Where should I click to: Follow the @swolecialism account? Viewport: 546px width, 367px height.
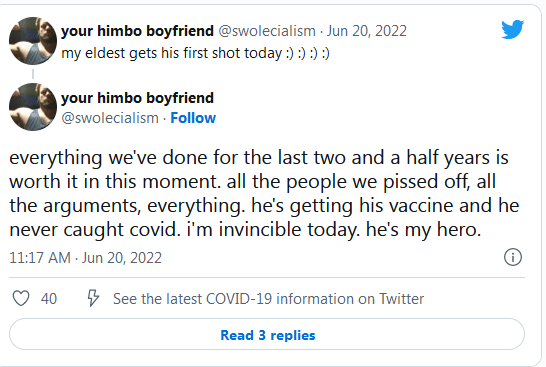coord(193,118)
